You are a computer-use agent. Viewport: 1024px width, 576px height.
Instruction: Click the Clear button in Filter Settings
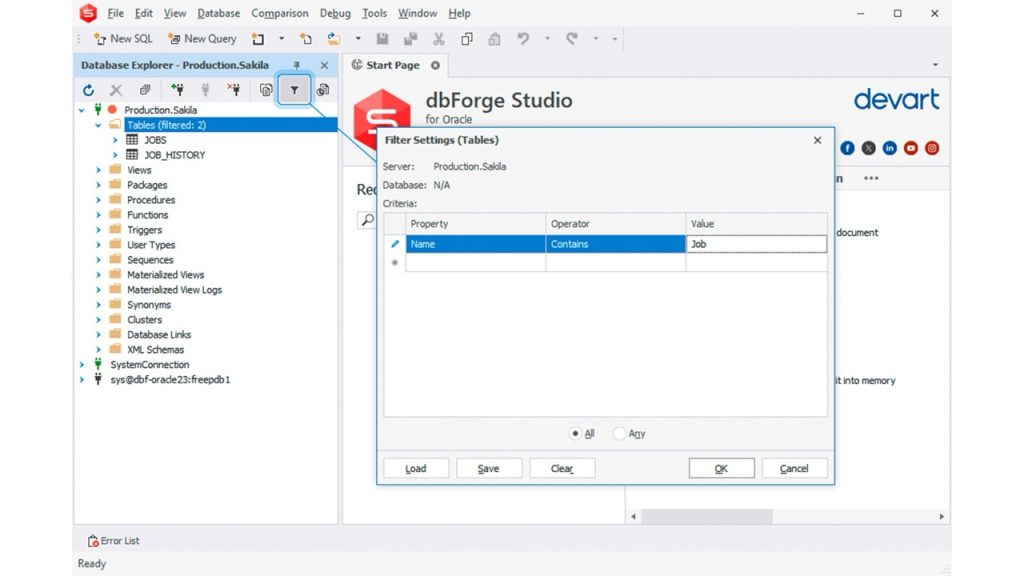pyautogui.click(x=562, y=467)
